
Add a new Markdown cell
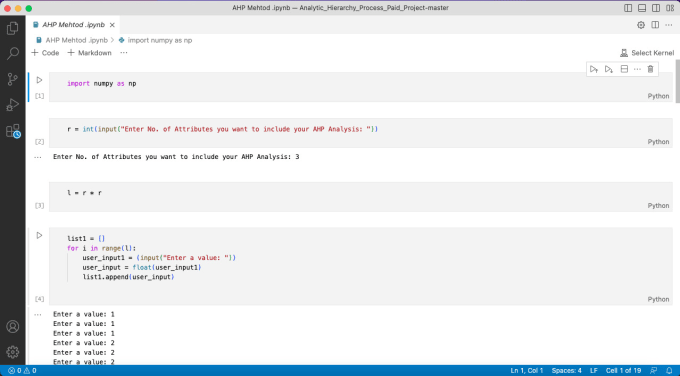coord(89,53)
